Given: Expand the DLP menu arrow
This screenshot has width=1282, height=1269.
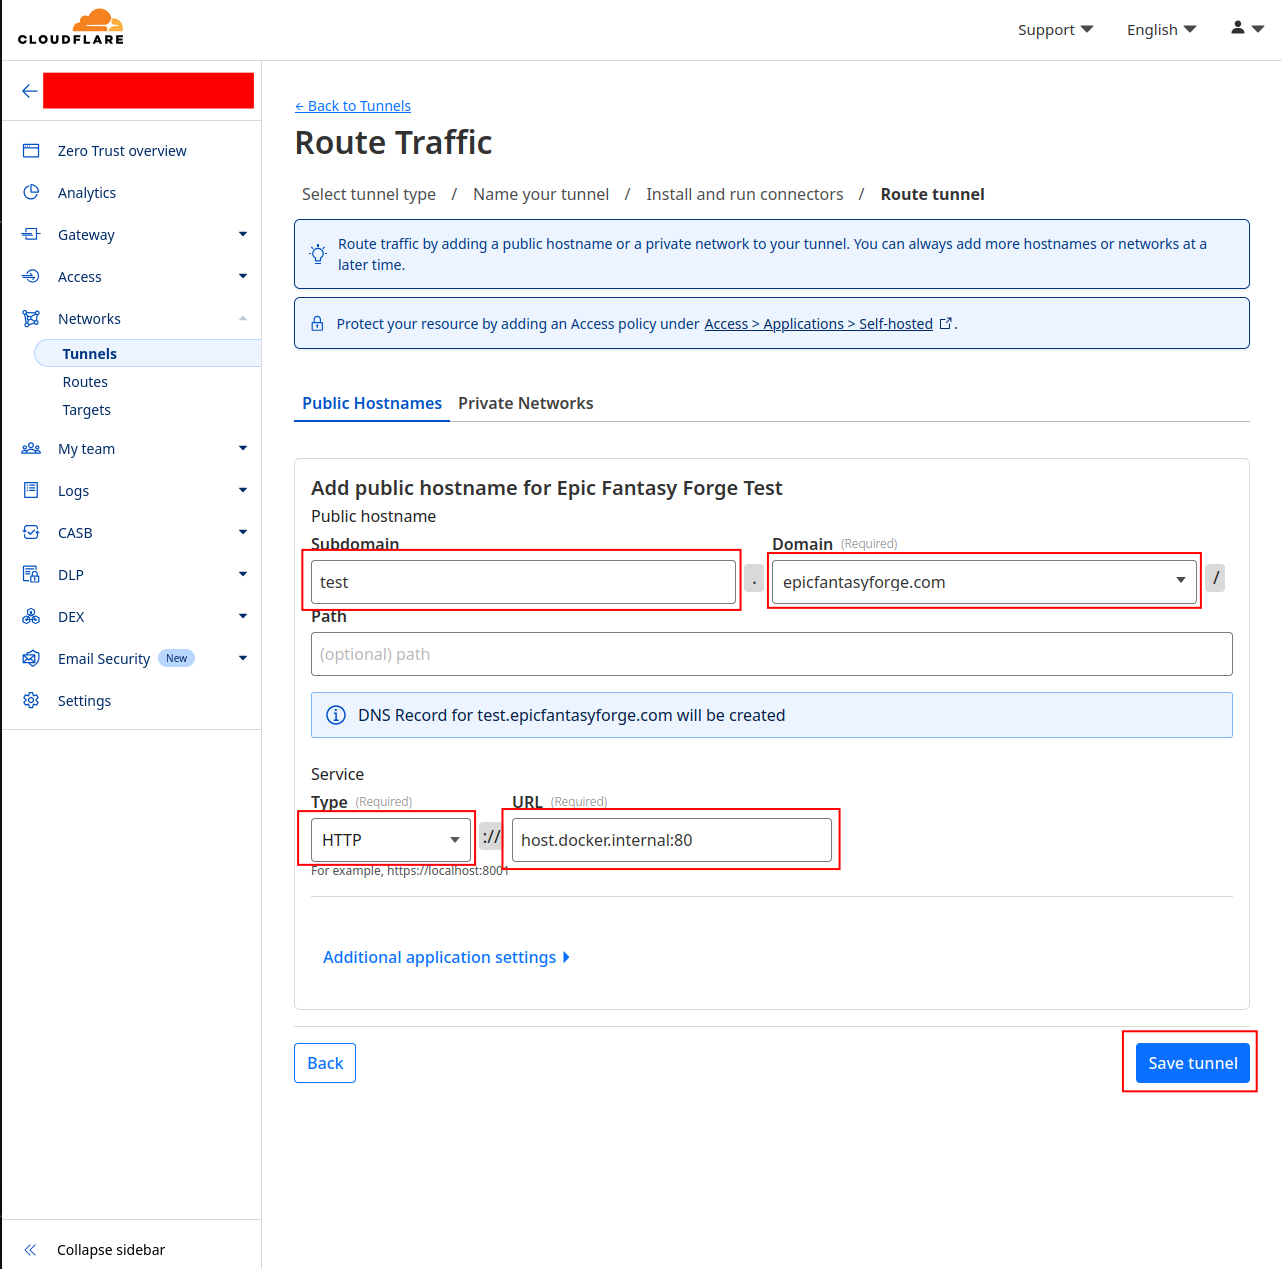Looking at the screenshot, I should coord(243,574).
